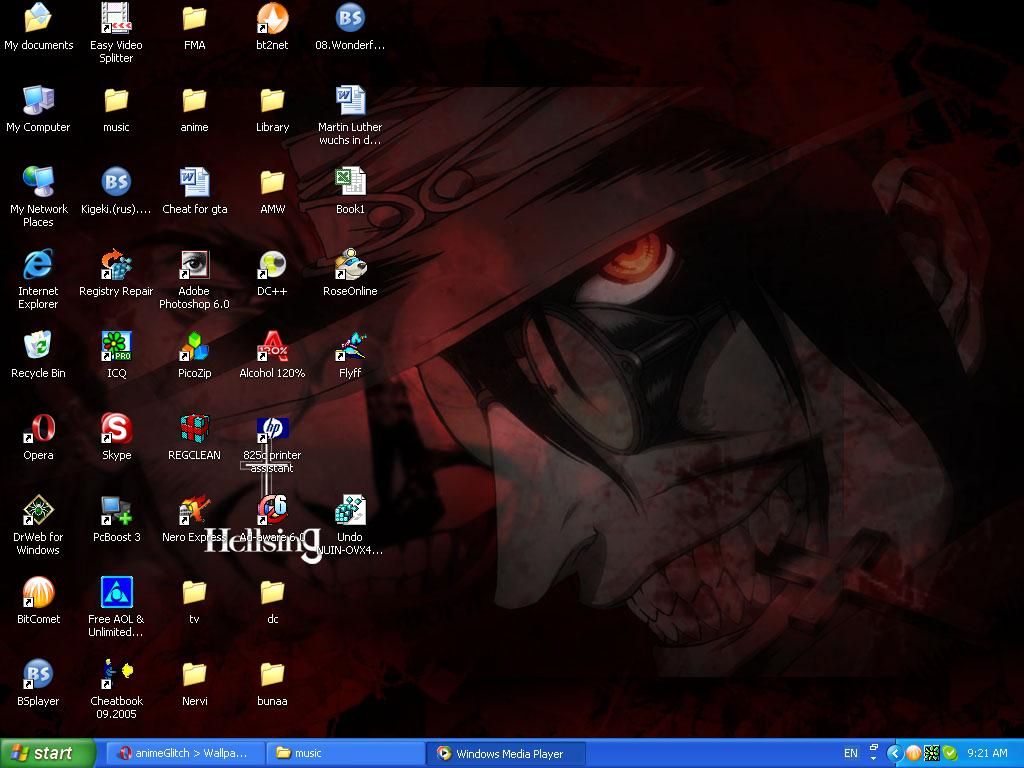Screen dimensions: 1024x768
Task: Select the Adobe Photoshop 6.0 shortcut
Action: (x=194, y=264)
